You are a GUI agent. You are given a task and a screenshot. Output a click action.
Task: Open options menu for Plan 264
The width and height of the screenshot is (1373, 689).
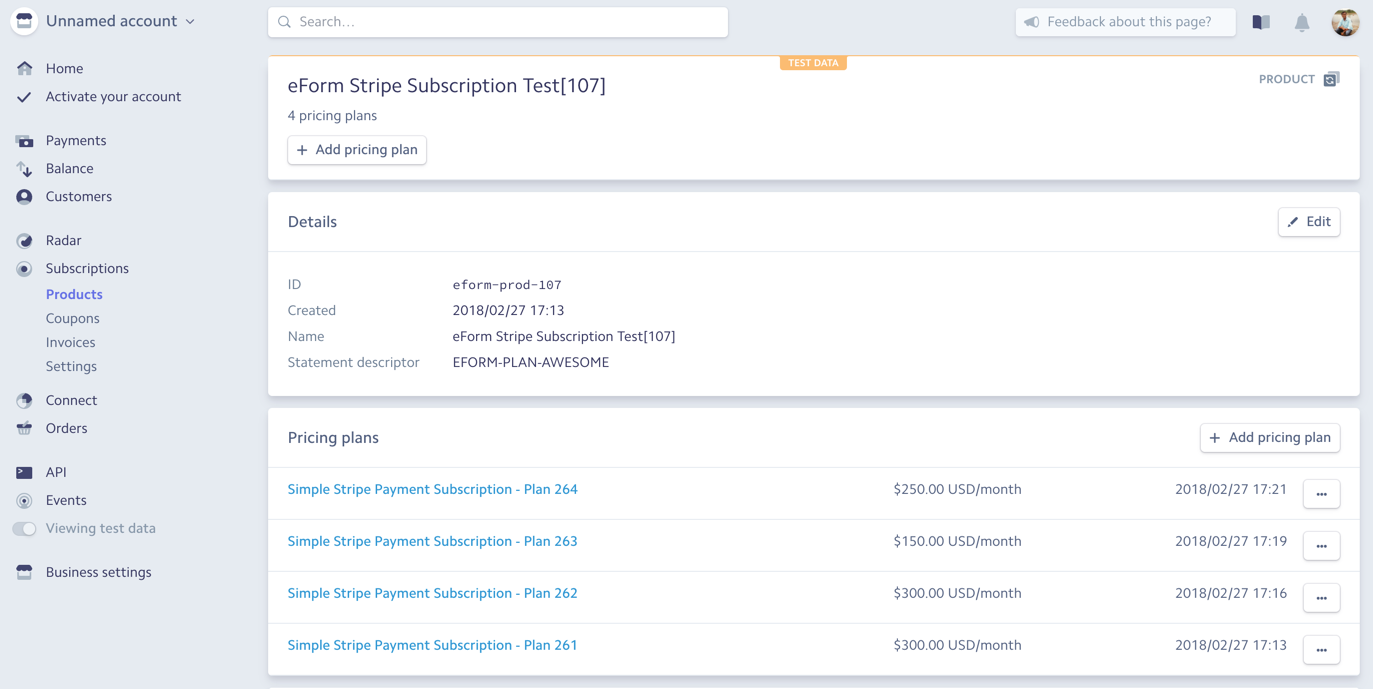pyautogui.click(x=1321, y=494)
